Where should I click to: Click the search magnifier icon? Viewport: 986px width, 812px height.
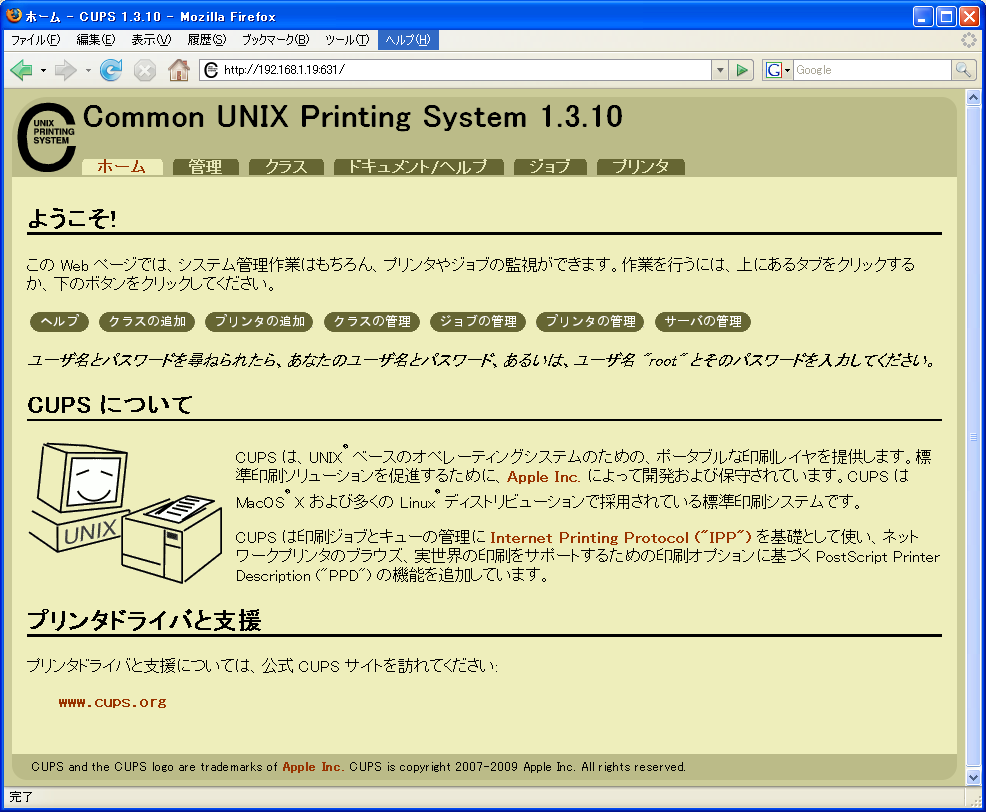coord(963,70)
